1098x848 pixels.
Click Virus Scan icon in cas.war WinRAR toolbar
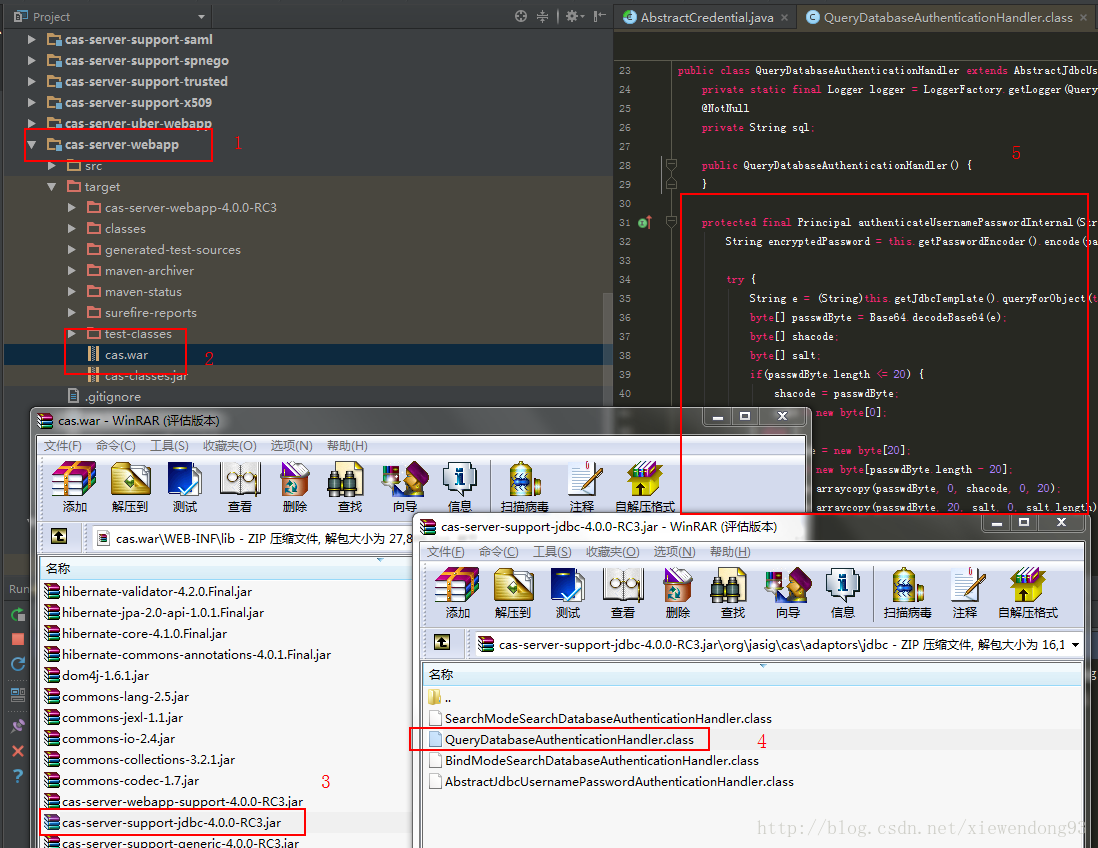click(x=524, y=480)
